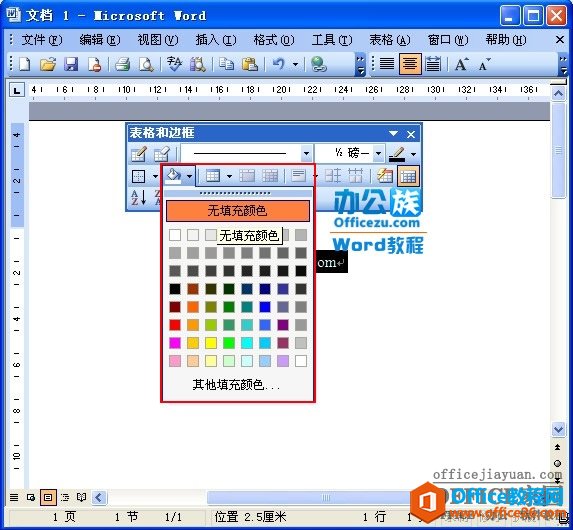Select the Draw Table pencil tool
Viewport: 573px width, 530px height.
coord(138,154)
